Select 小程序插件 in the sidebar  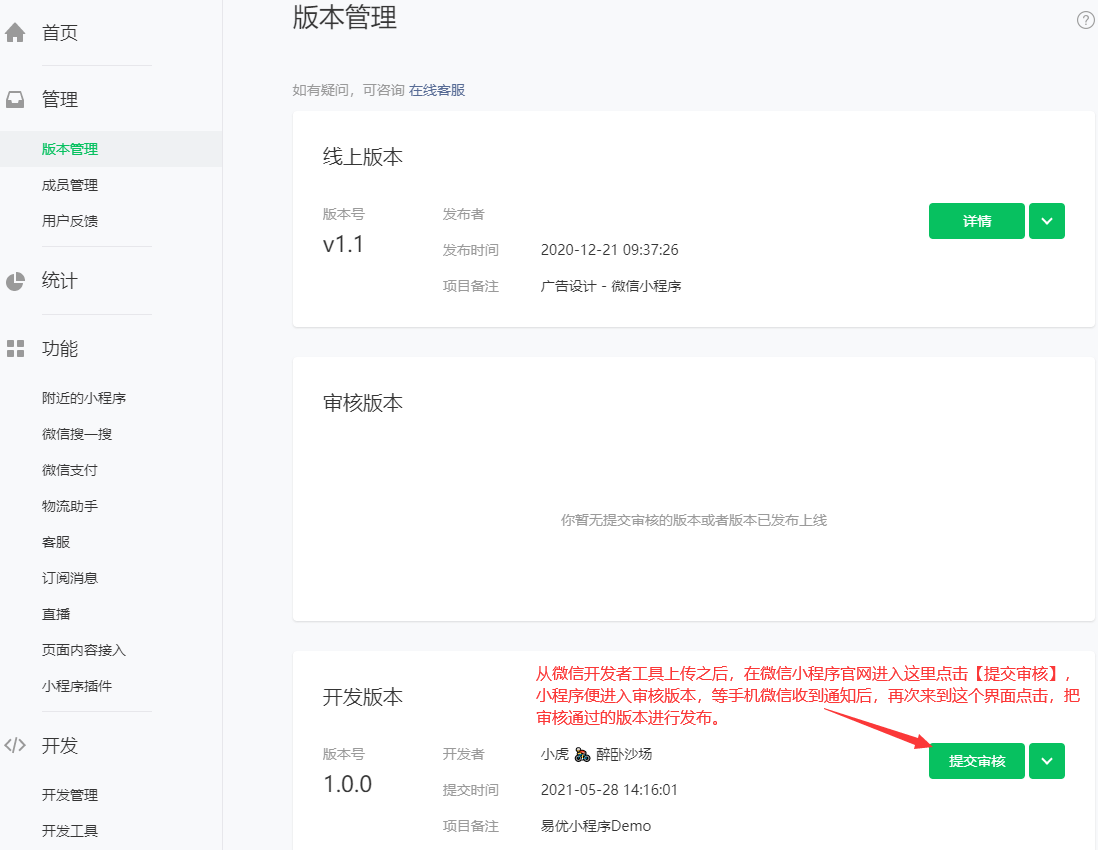click(72, 685)
